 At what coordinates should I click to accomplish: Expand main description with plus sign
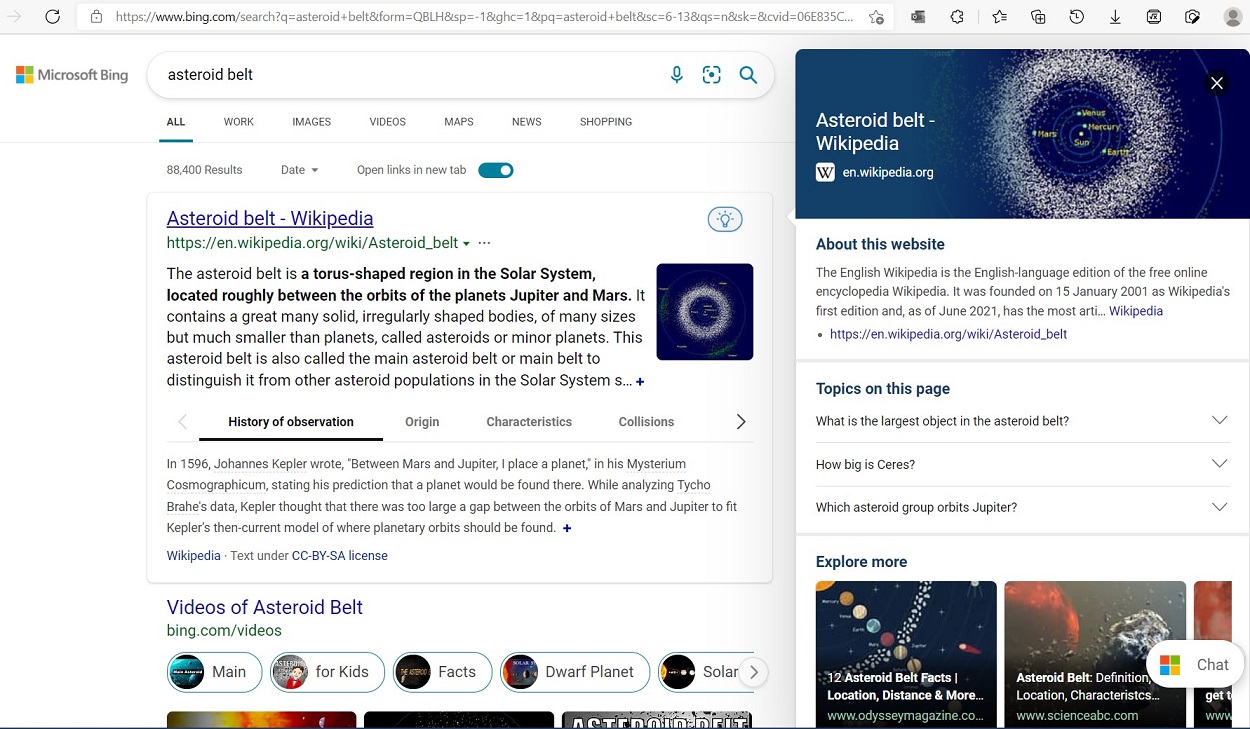click(640, 382)
